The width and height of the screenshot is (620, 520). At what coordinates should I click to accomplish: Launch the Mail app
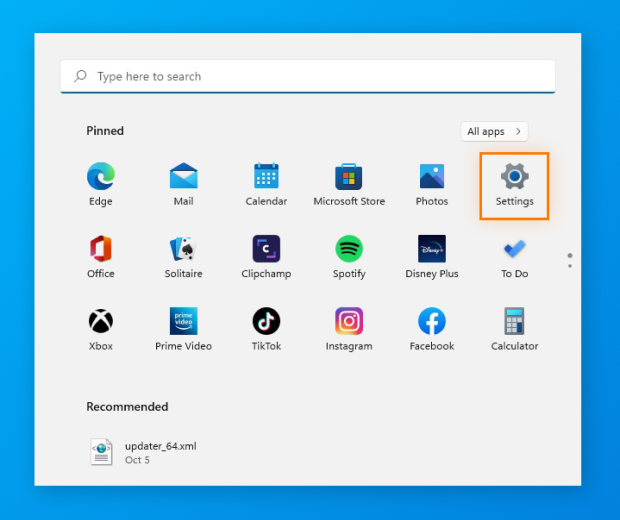183,178
